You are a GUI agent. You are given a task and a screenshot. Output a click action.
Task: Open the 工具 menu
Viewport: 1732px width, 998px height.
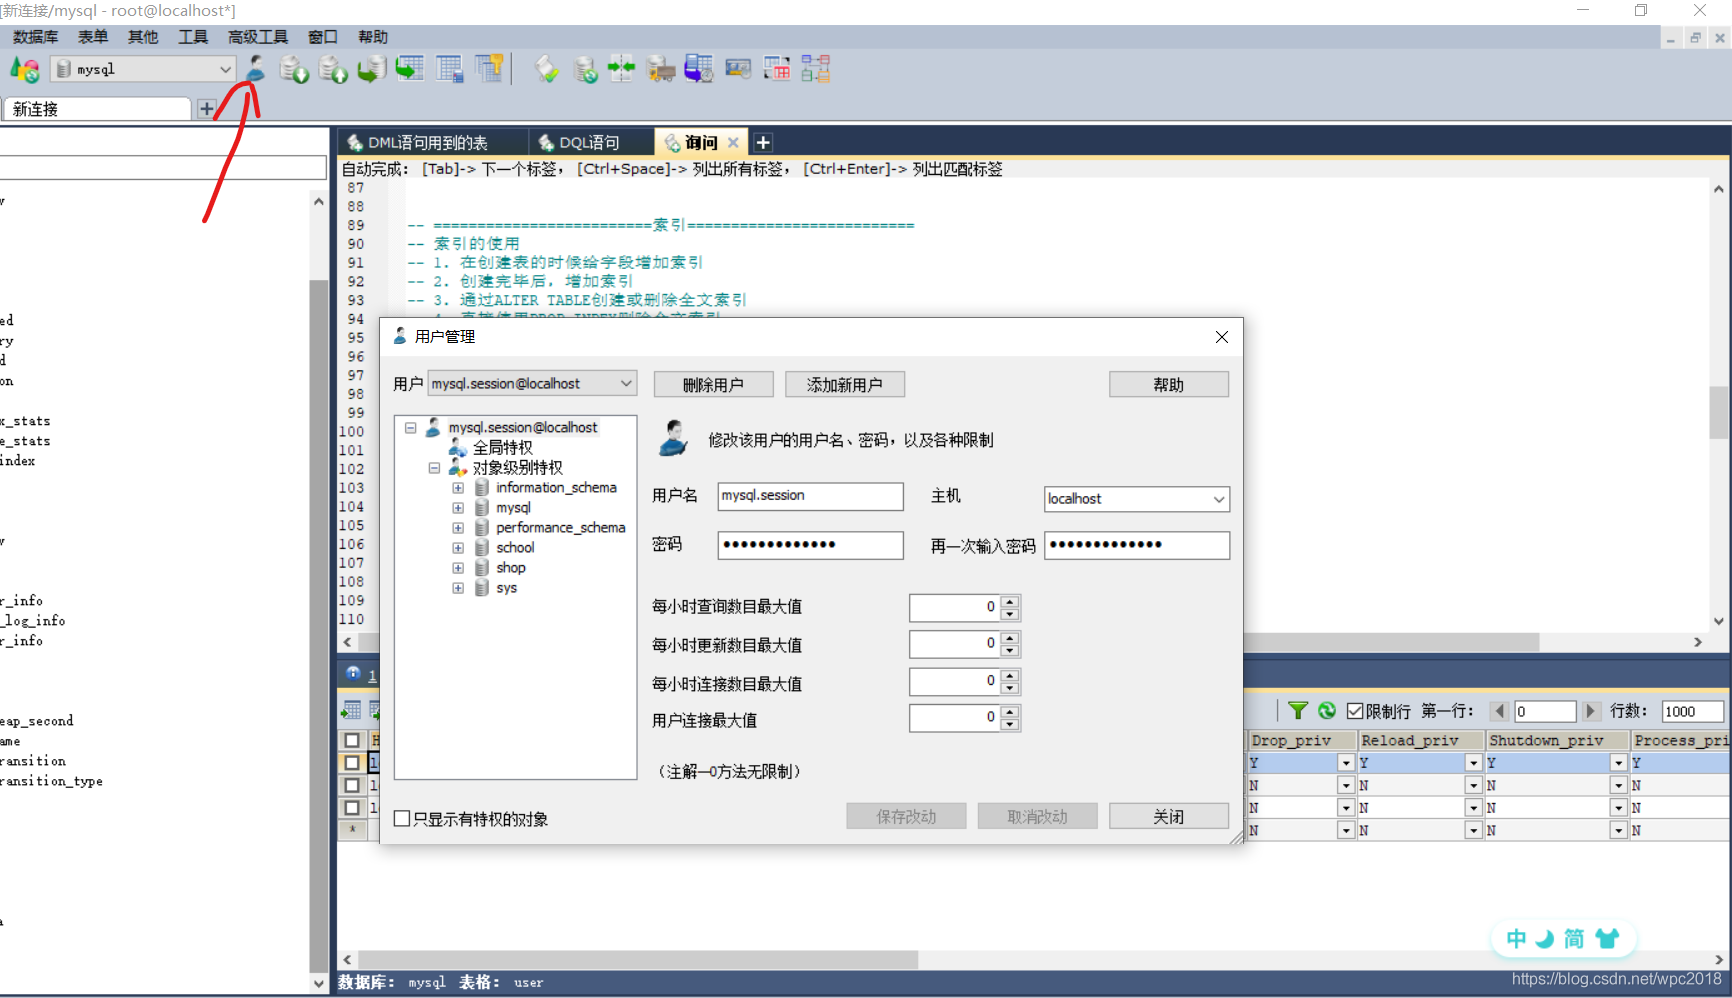193,37
